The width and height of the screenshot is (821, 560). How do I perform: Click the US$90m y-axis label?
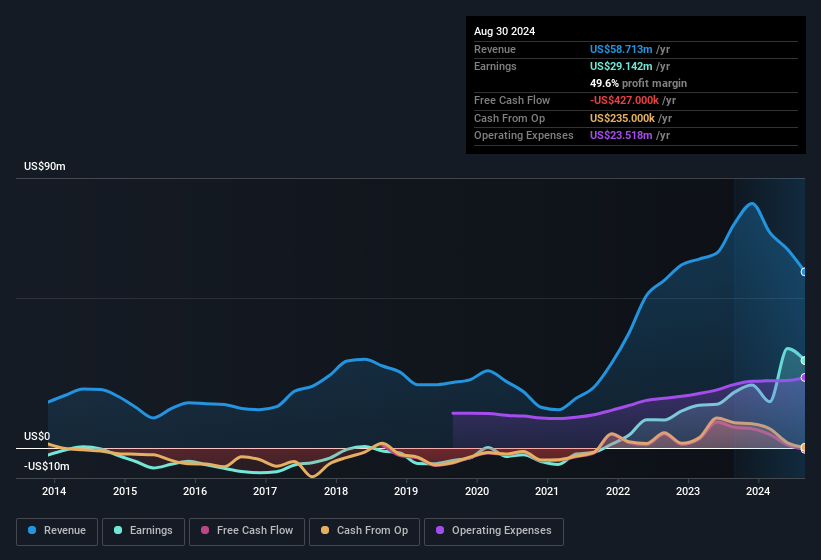point(45,166)
